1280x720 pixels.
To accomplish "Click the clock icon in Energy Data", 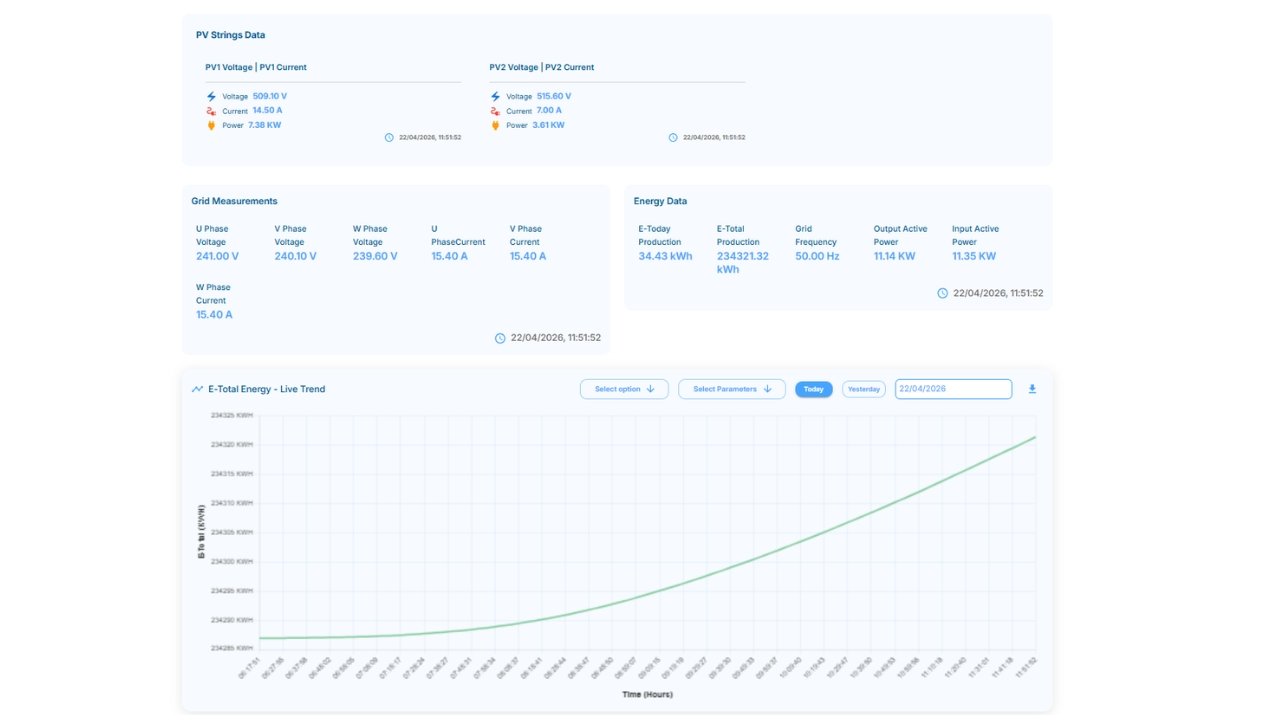I will click(x=942, y=293).
